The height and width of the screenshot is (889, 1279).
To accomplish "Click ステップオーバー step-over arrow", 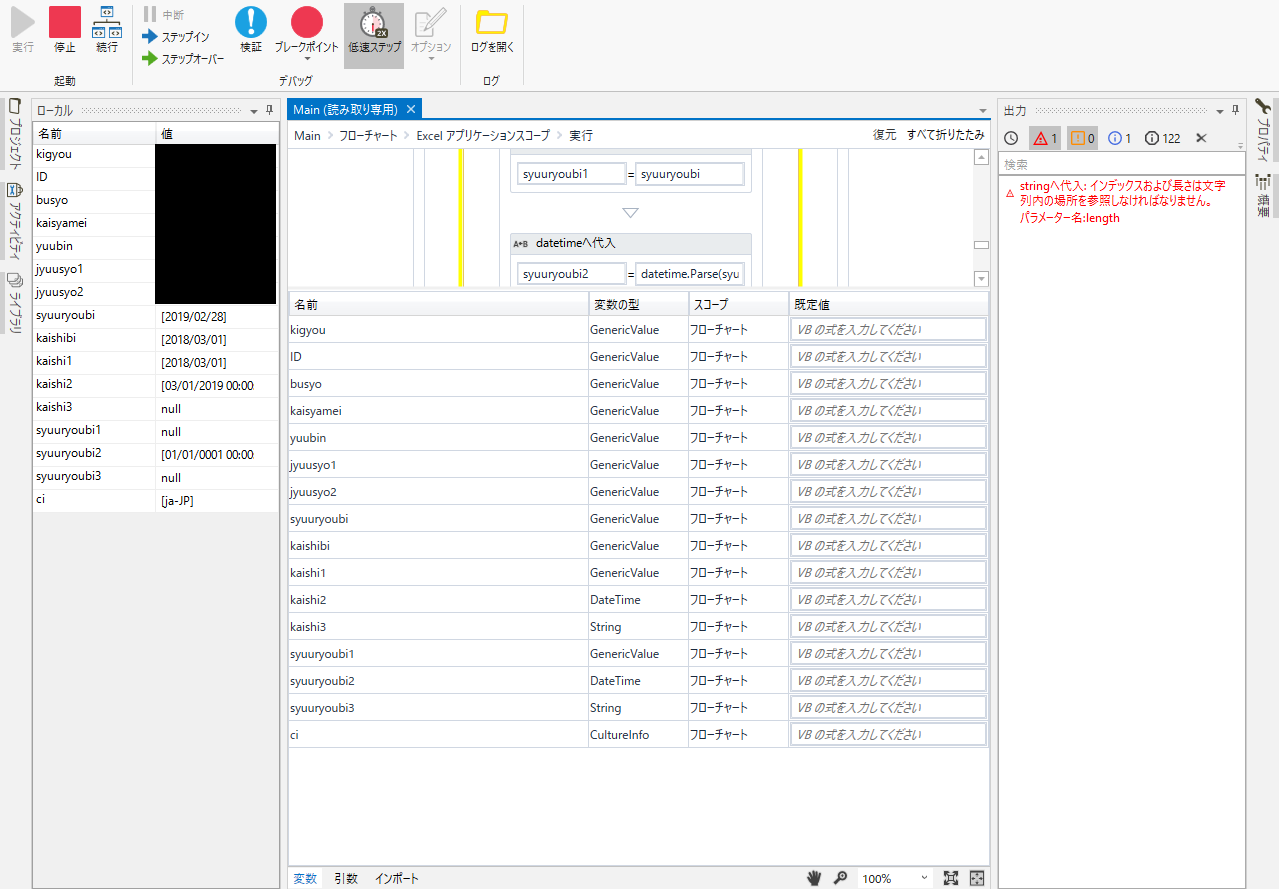I will [183, 59].
